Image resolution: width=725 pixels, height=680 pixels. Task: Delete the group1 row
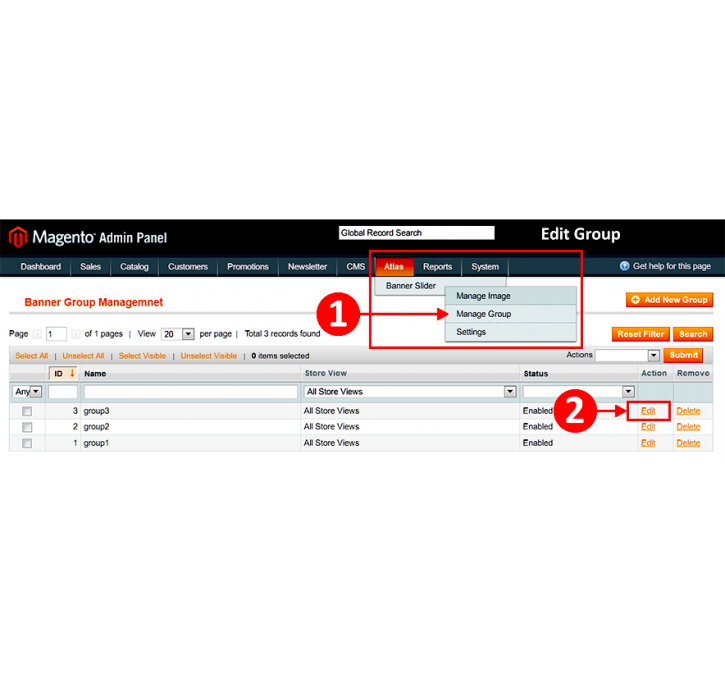pos(688,443)
